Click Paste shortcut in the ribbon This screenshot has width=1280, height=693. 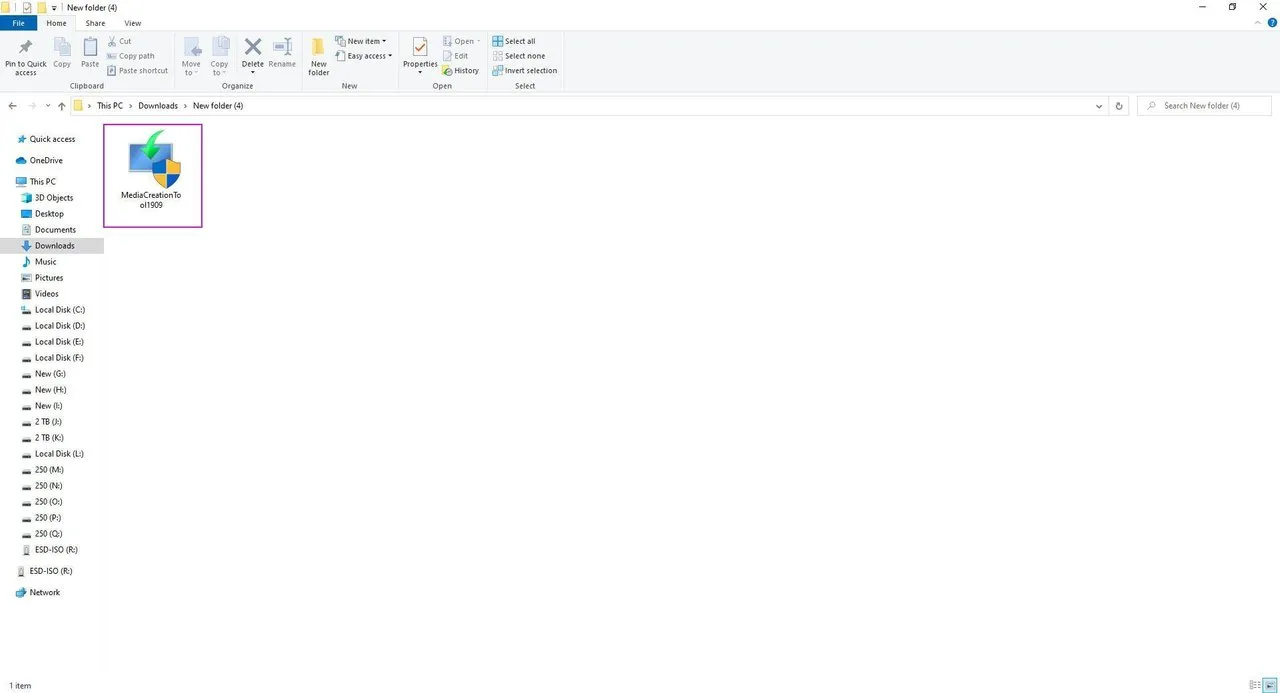click(137, 71)
